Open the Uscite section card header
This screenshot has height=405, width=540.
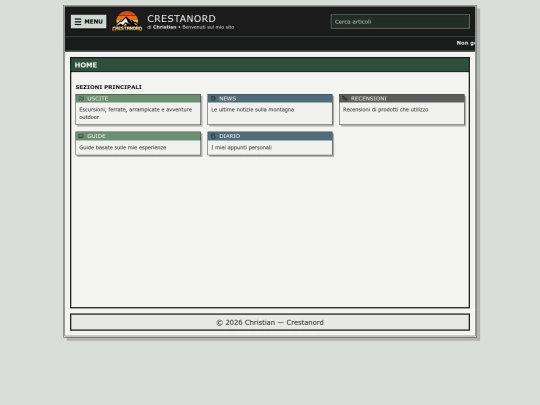pos(138,98)
